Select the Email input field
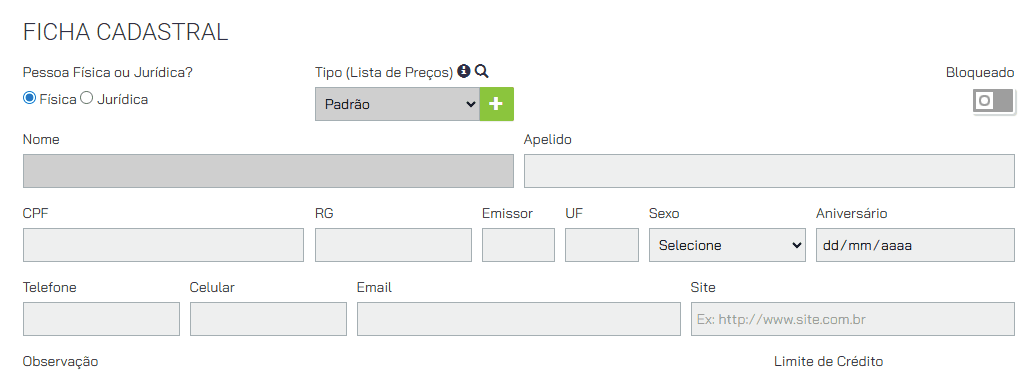The image size is (1031, 371). tap(519, 319)
